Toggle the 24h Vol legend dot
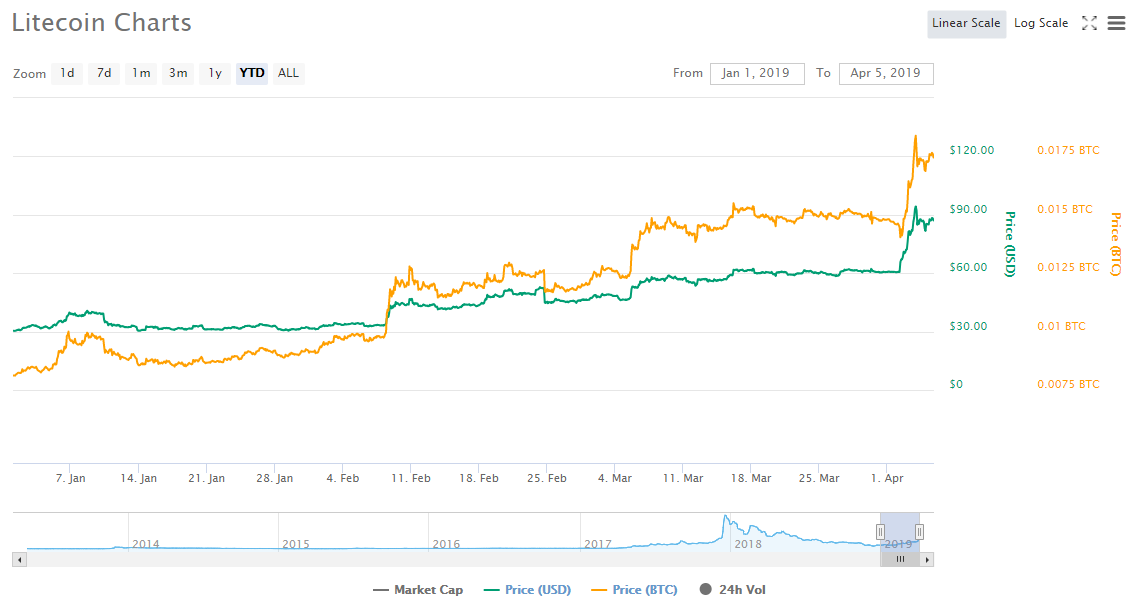This screenshot has width=1136, height=605. click(706, 589)
